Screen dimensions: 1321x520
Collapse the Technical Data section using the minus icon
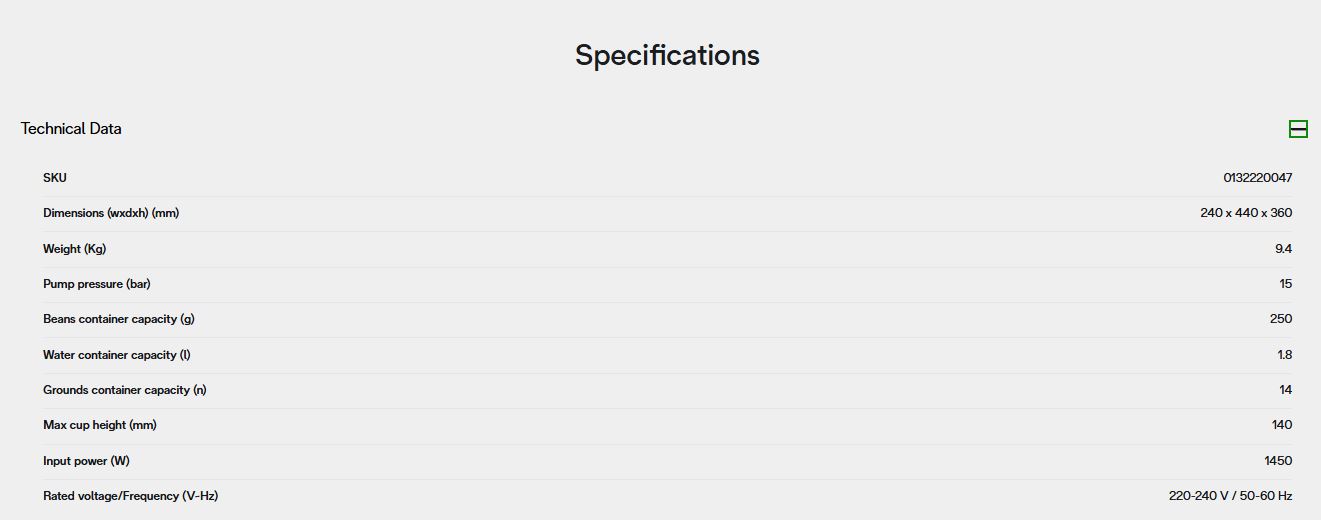pos(1298,129)
